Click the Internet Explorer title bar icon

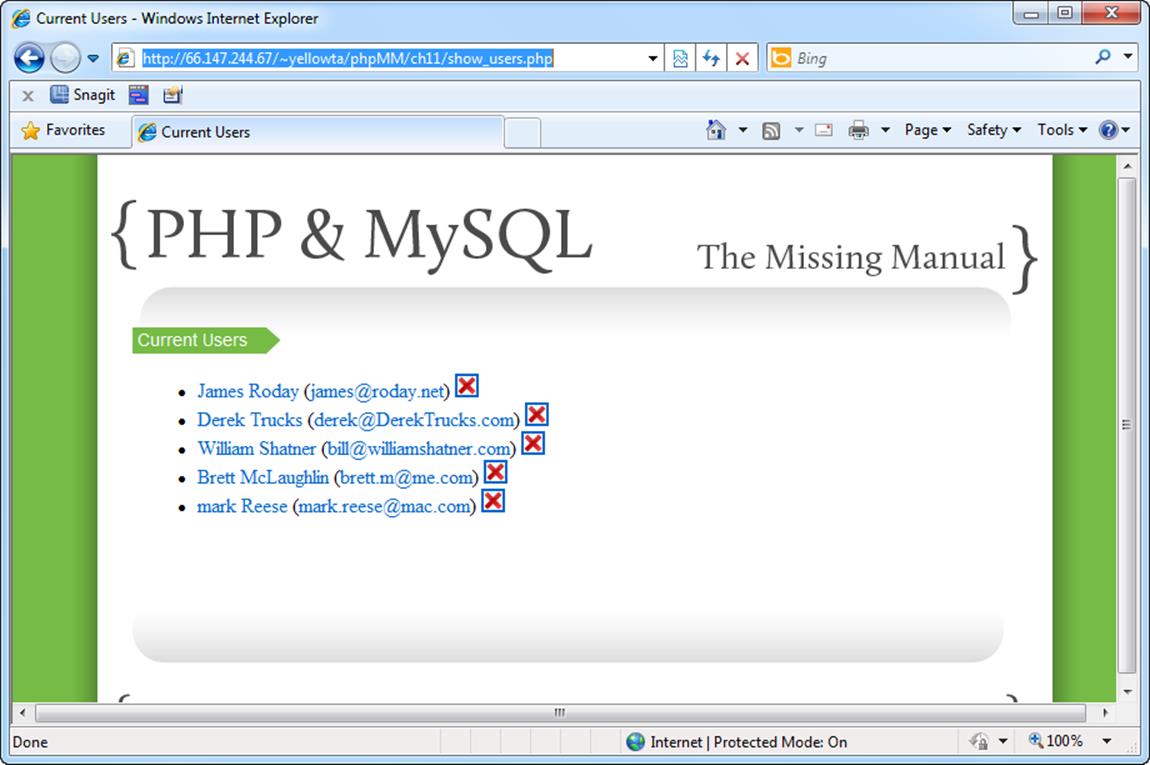[21, 18]
